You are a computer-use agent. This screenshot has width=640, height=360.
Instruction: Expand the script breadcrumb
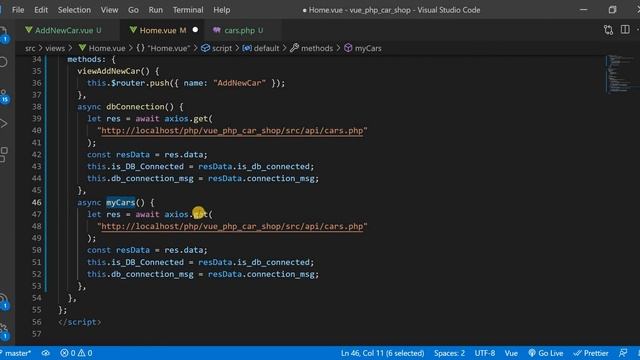[217, 48]
